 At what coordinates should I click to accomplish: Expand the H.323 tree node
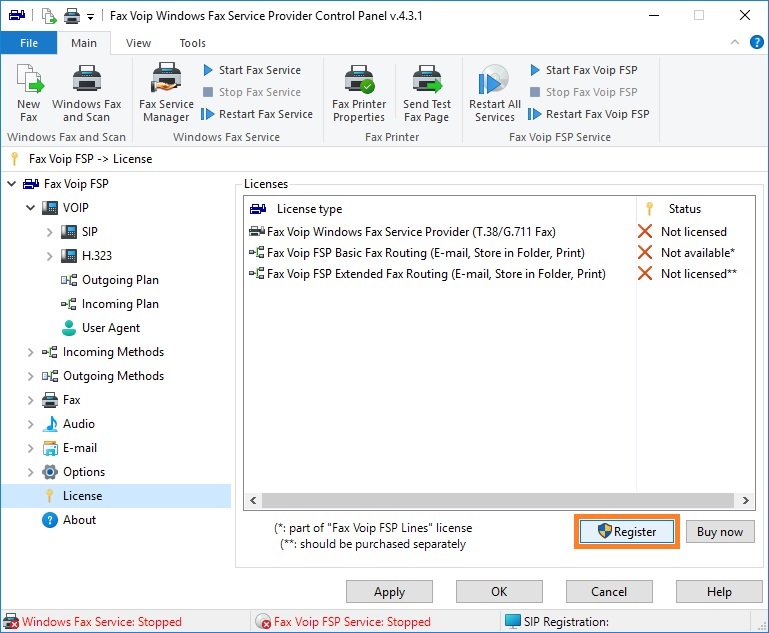click(x=50, y=256)
